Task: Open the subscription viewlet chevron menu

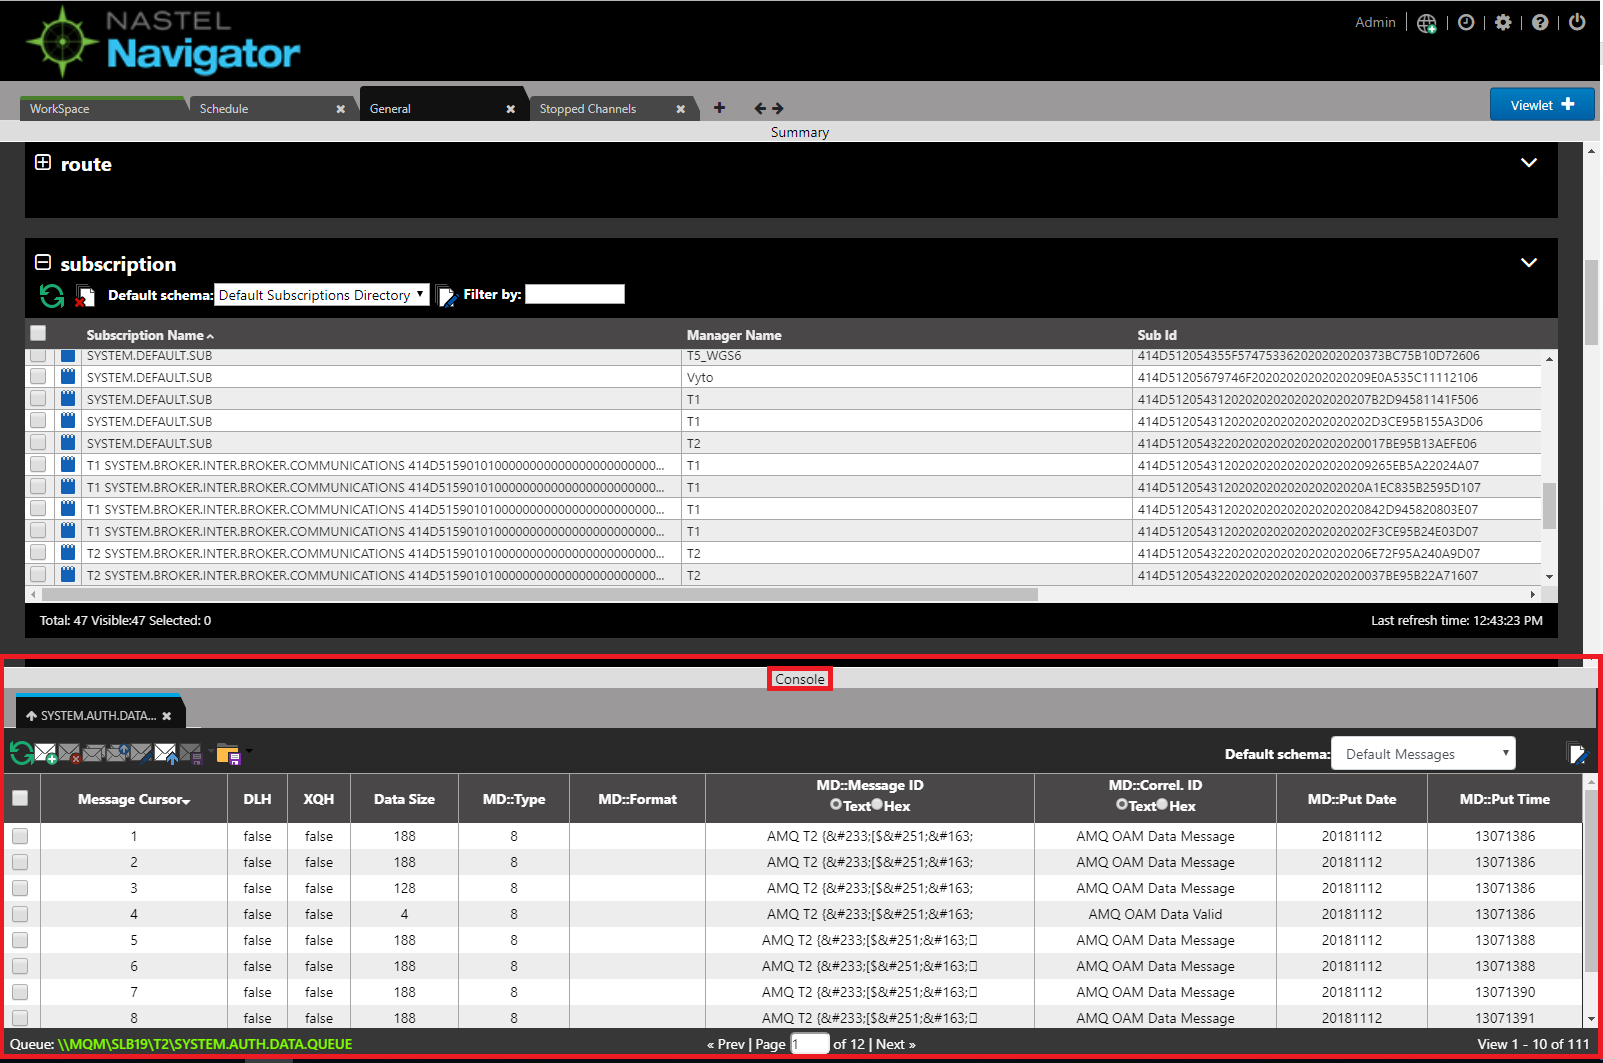Action: [x=1529, y=262]
